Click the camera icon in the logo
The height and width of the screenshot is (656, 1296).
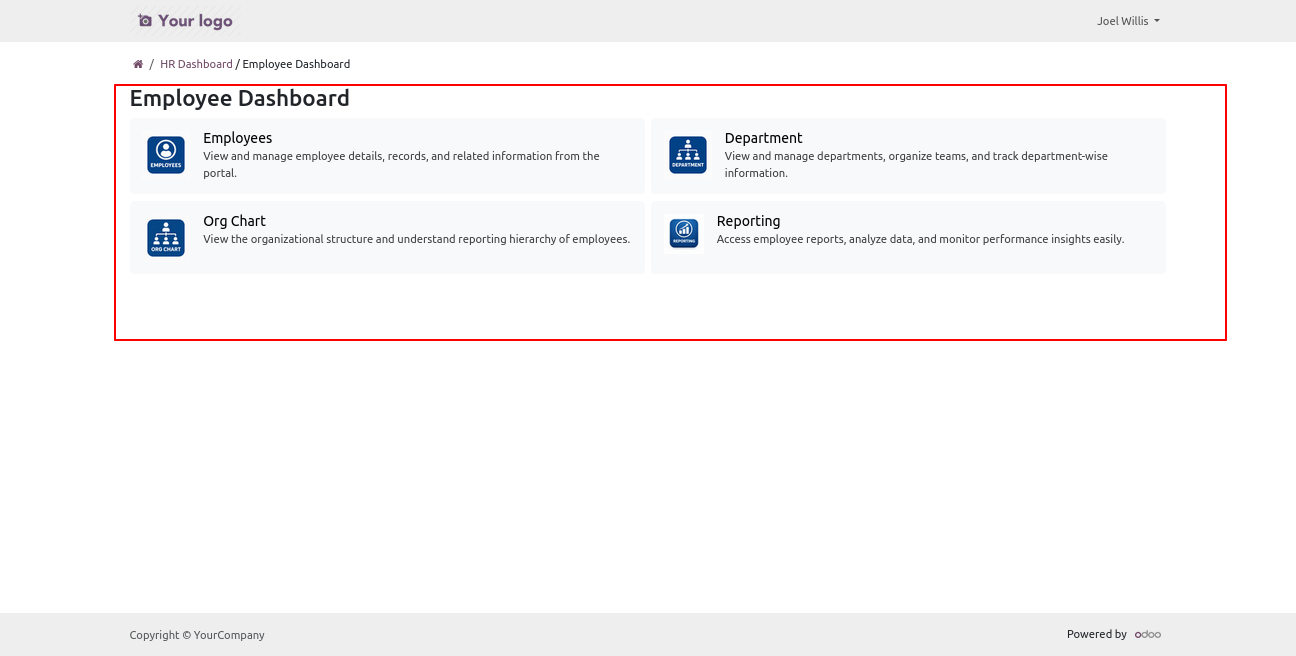tap(145, 21)
